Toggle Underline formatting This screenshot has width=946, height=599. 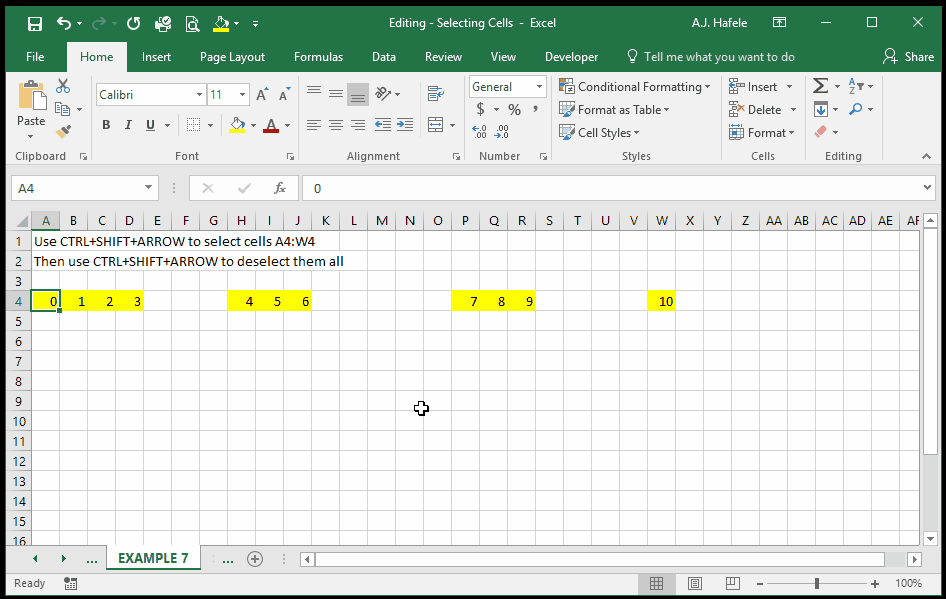coord(150,125)
